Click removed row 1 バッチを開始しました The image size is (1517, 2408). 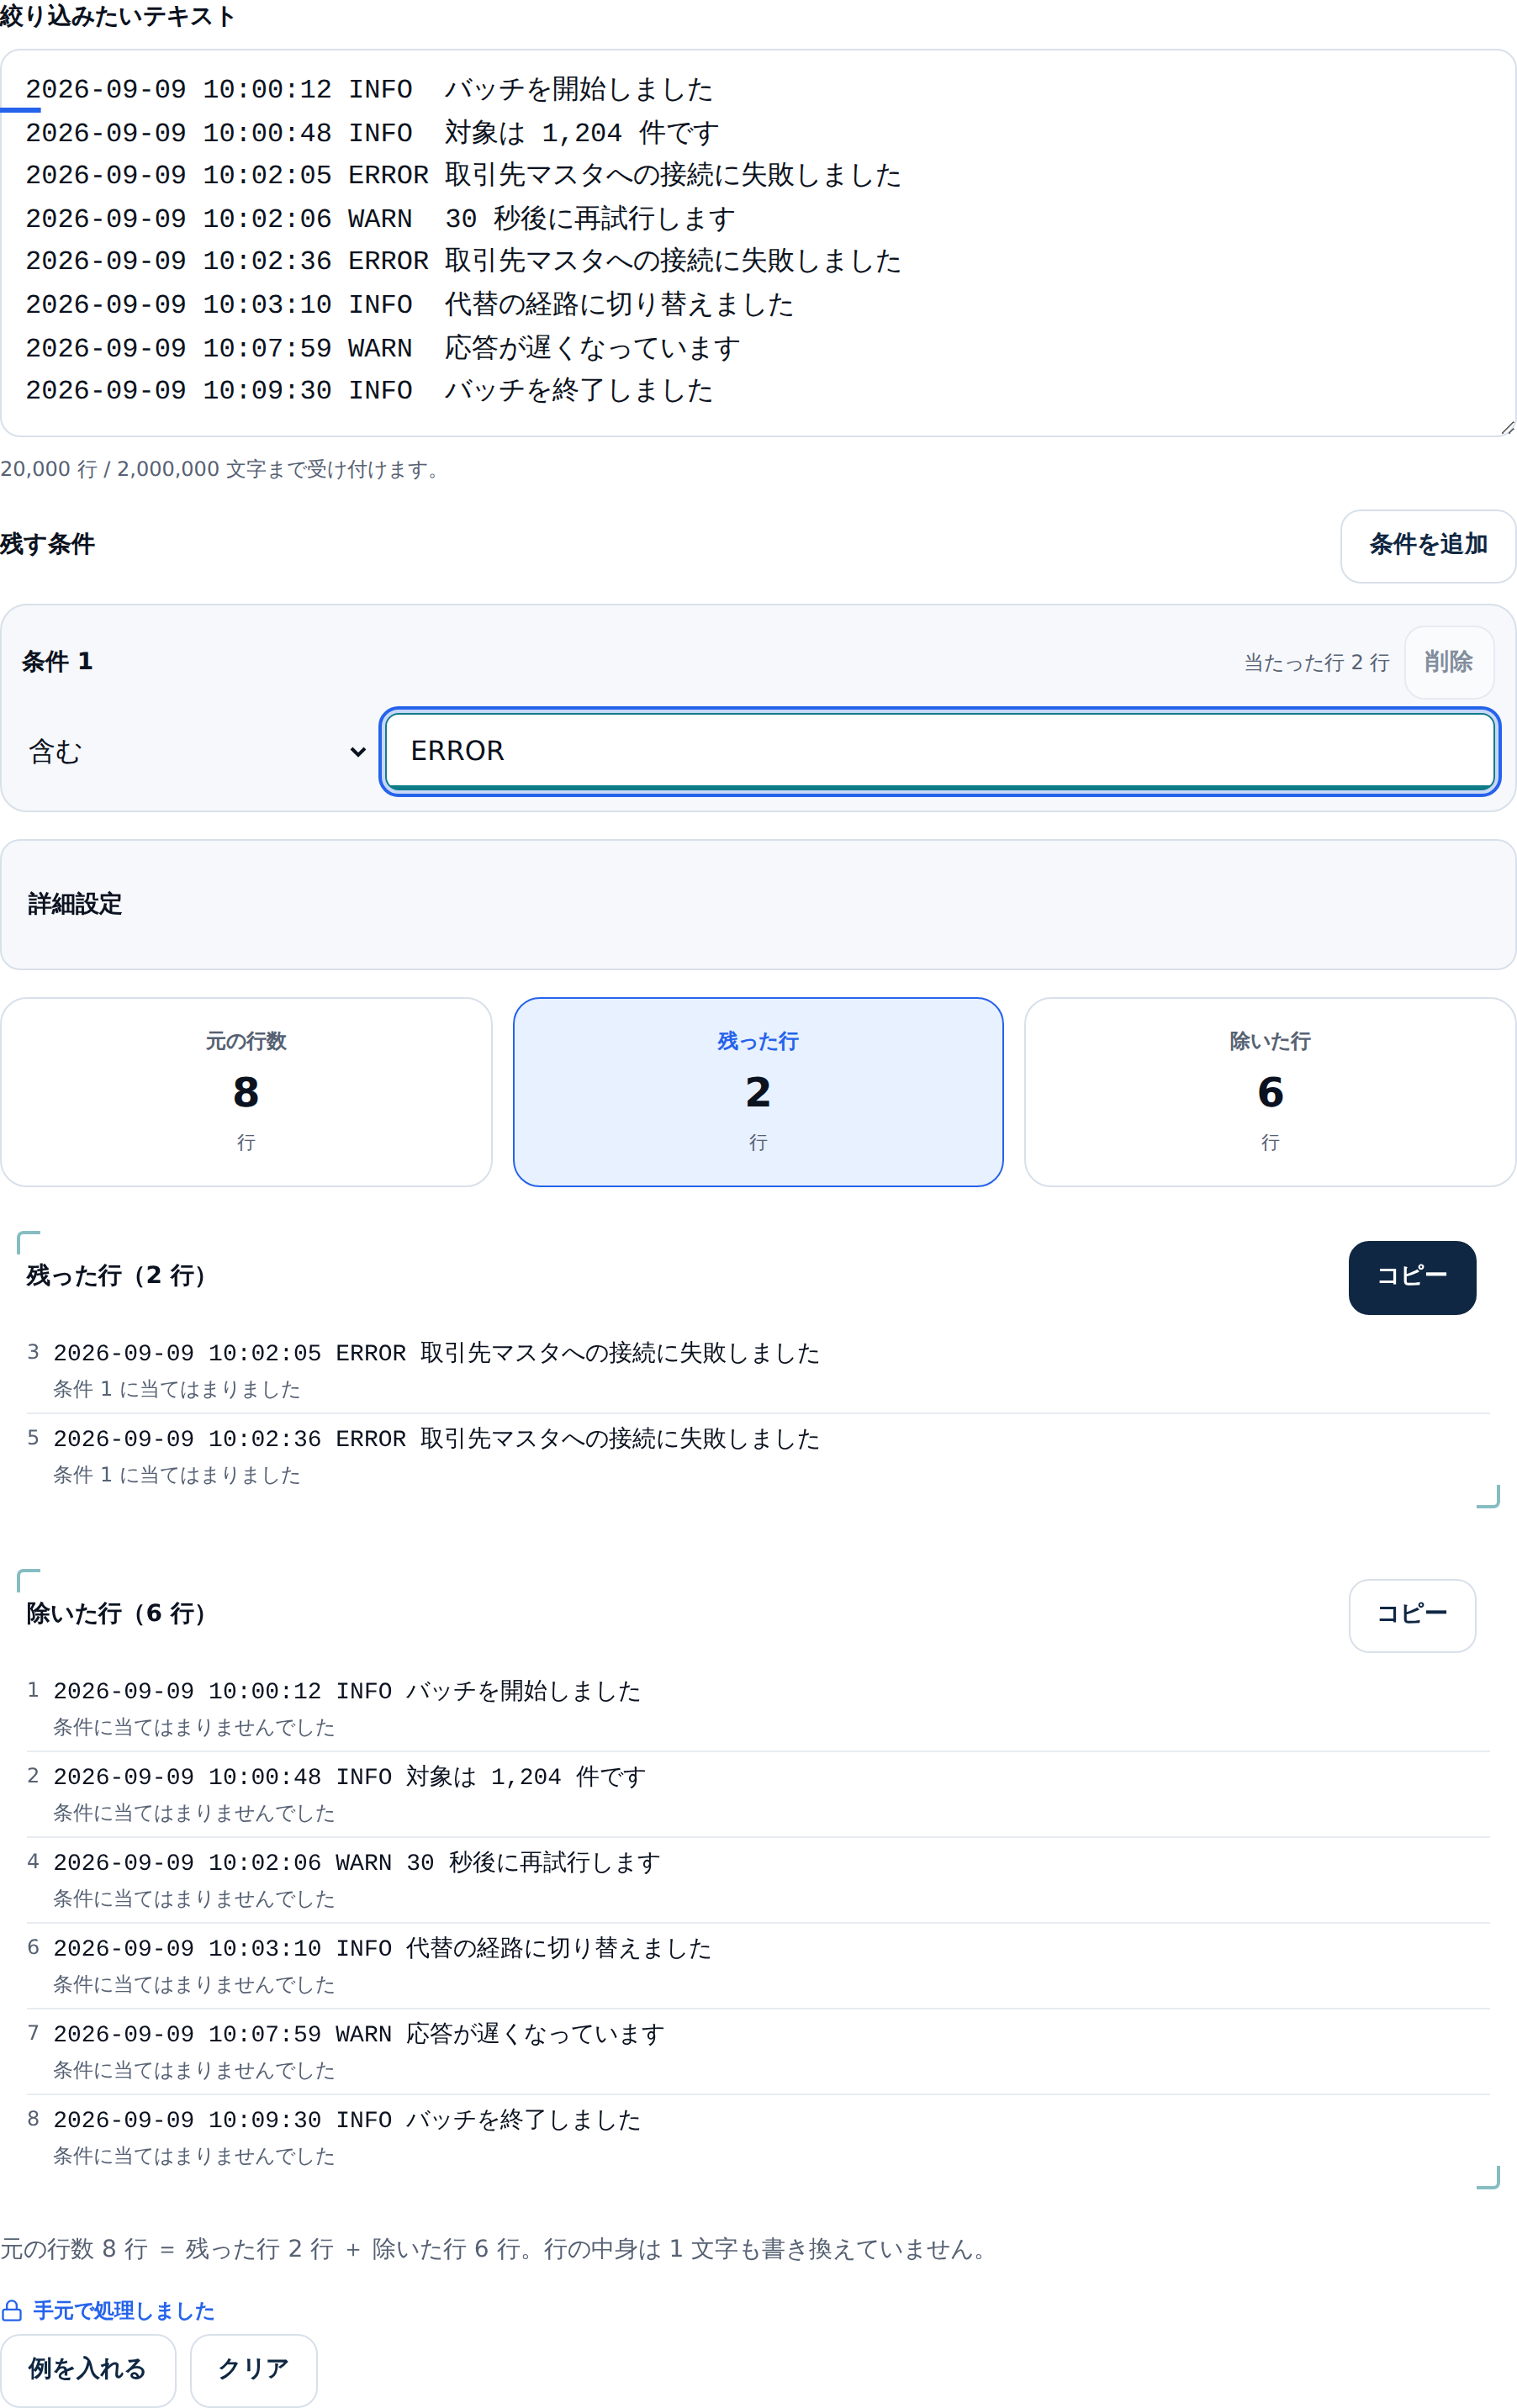tap(758, 1708)
